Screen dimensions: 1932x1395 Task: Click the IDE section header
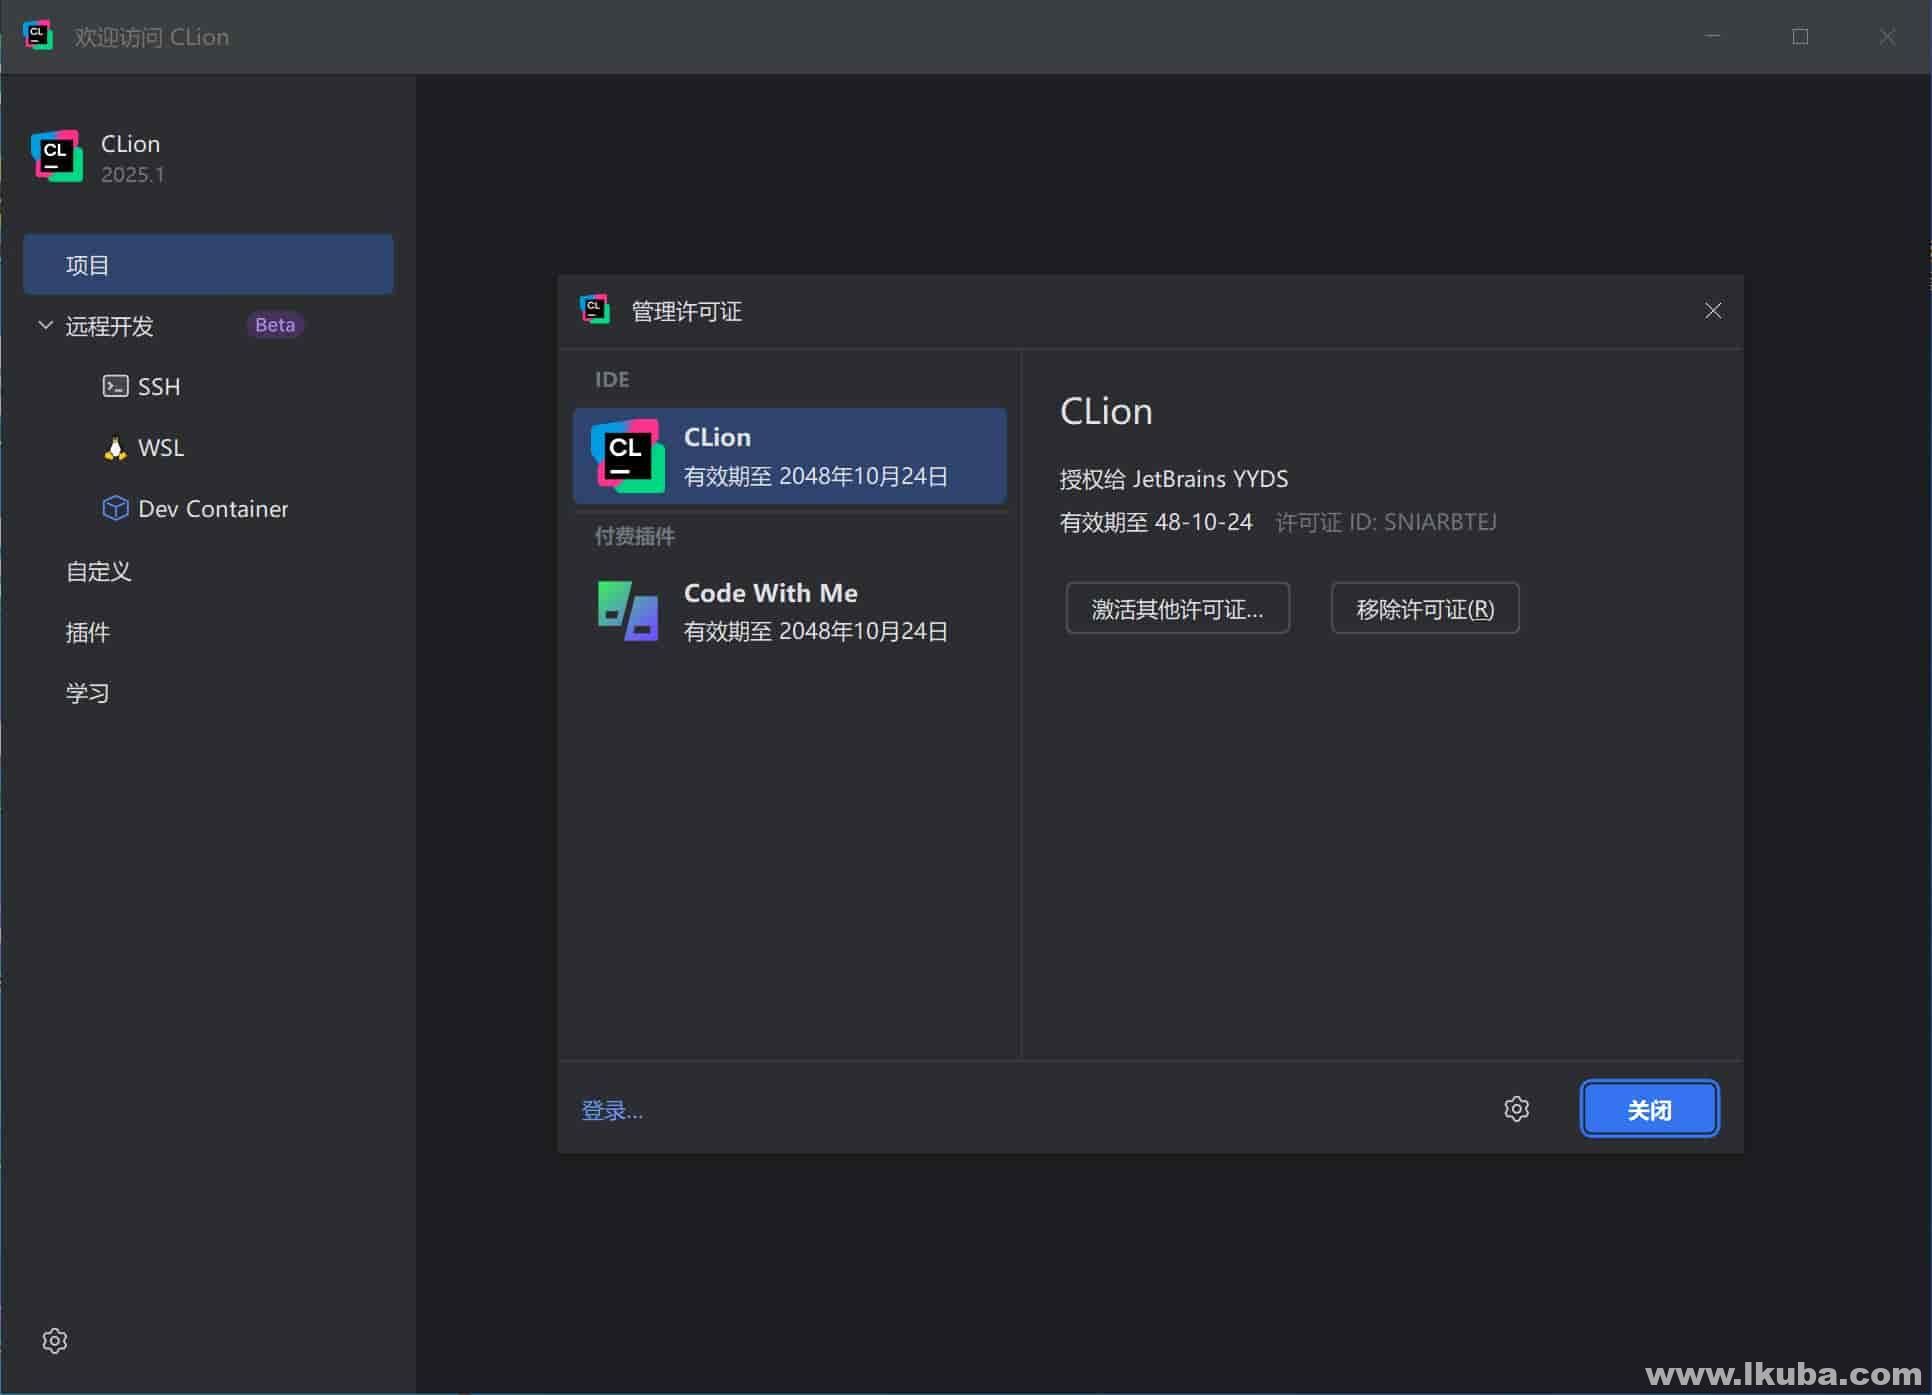(x=612, y=380)
